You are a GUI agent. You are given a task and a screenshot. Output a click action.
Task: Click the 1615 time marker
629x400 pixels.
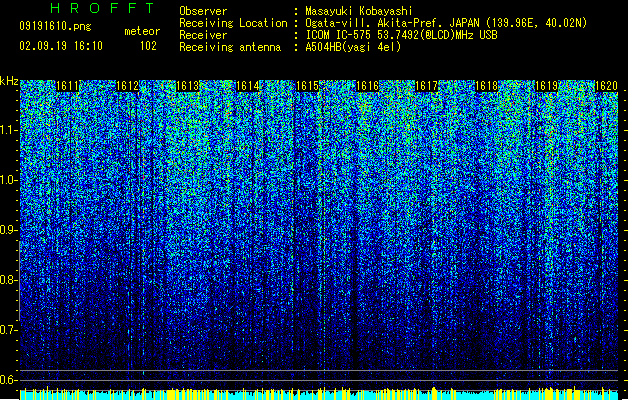[307, 86]
